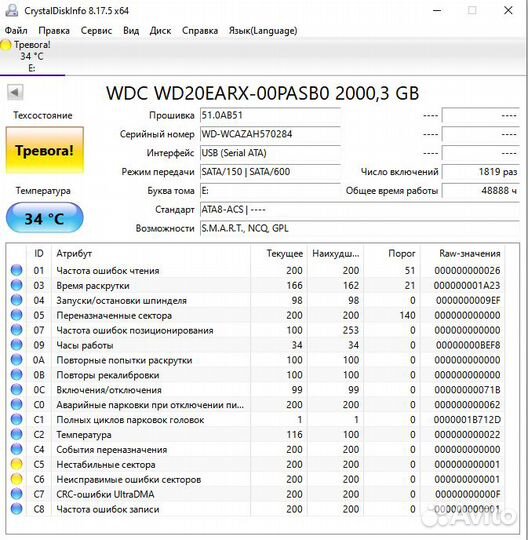Click status icon for События переназначения
Screen dimensions: 528x540
(x=17, y=449)
